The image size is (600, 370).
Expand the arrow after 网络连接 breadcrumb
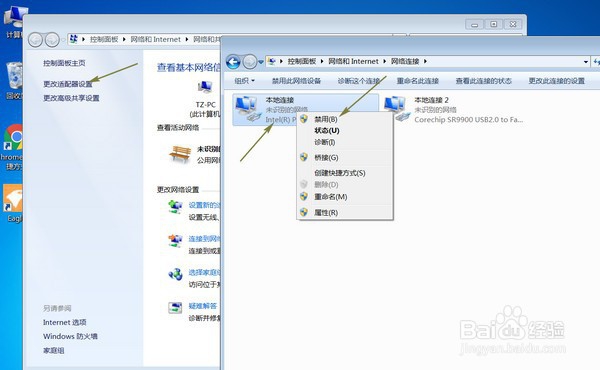tap(425, 61)
